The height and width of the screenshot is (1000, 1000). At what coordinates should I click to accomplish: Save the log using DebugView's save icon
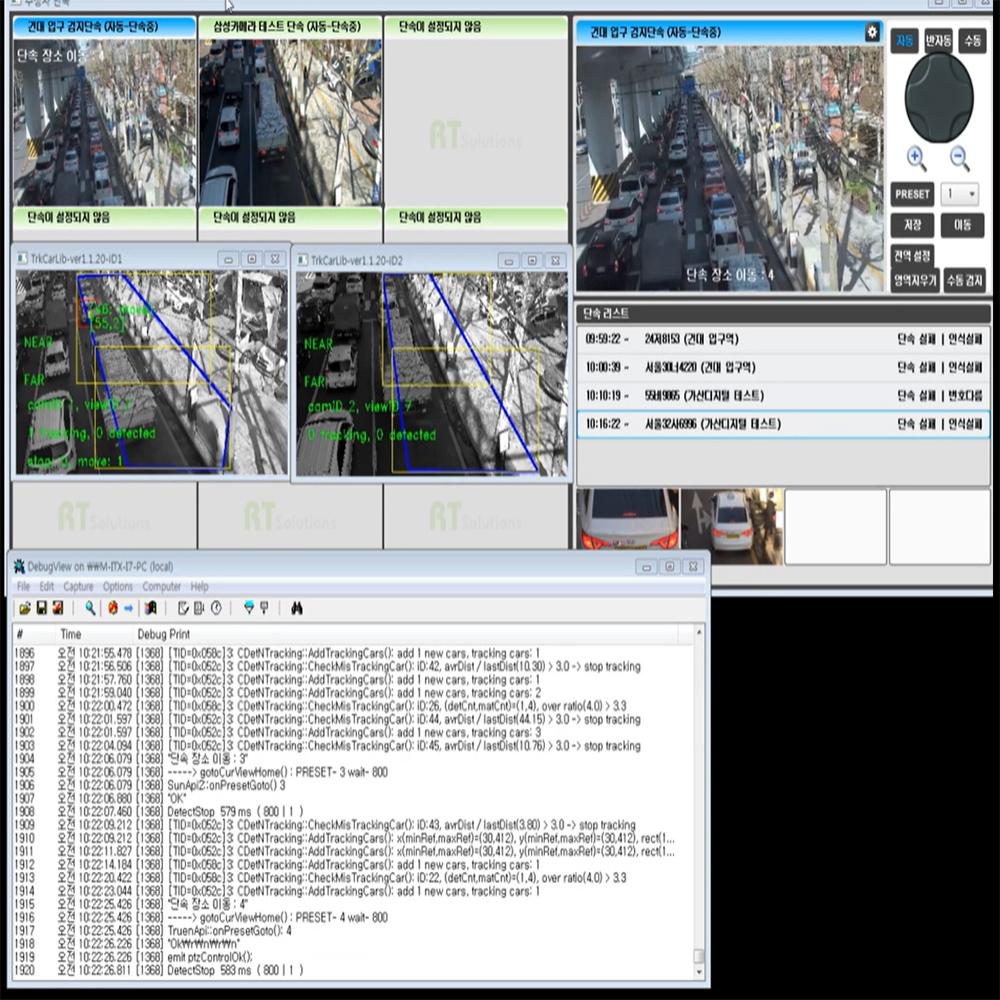point(41,608)
